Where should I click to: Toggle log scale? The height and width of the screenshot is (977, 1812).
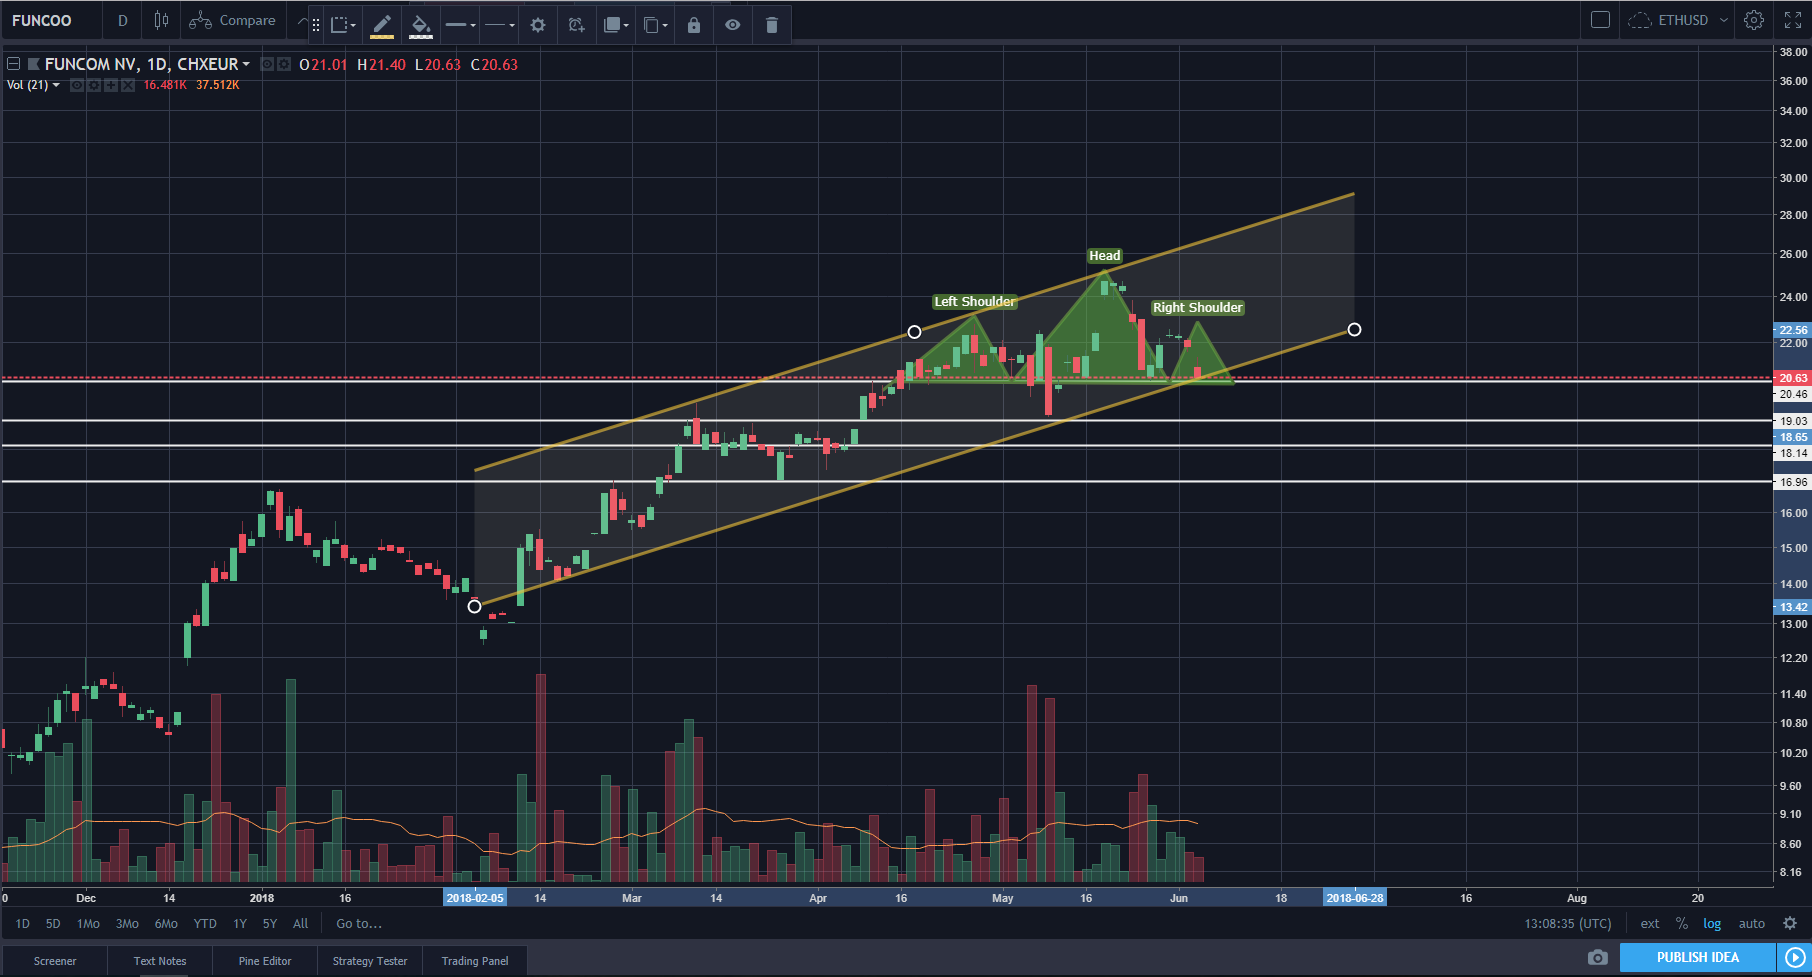1712,924
